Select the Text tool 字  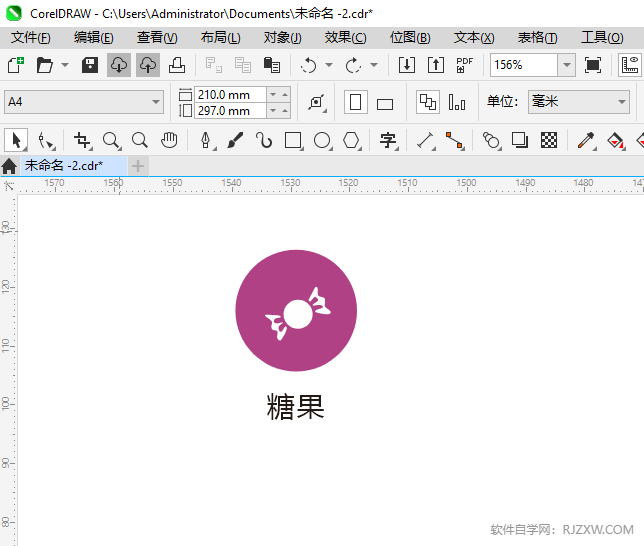(x=388, y=141)
